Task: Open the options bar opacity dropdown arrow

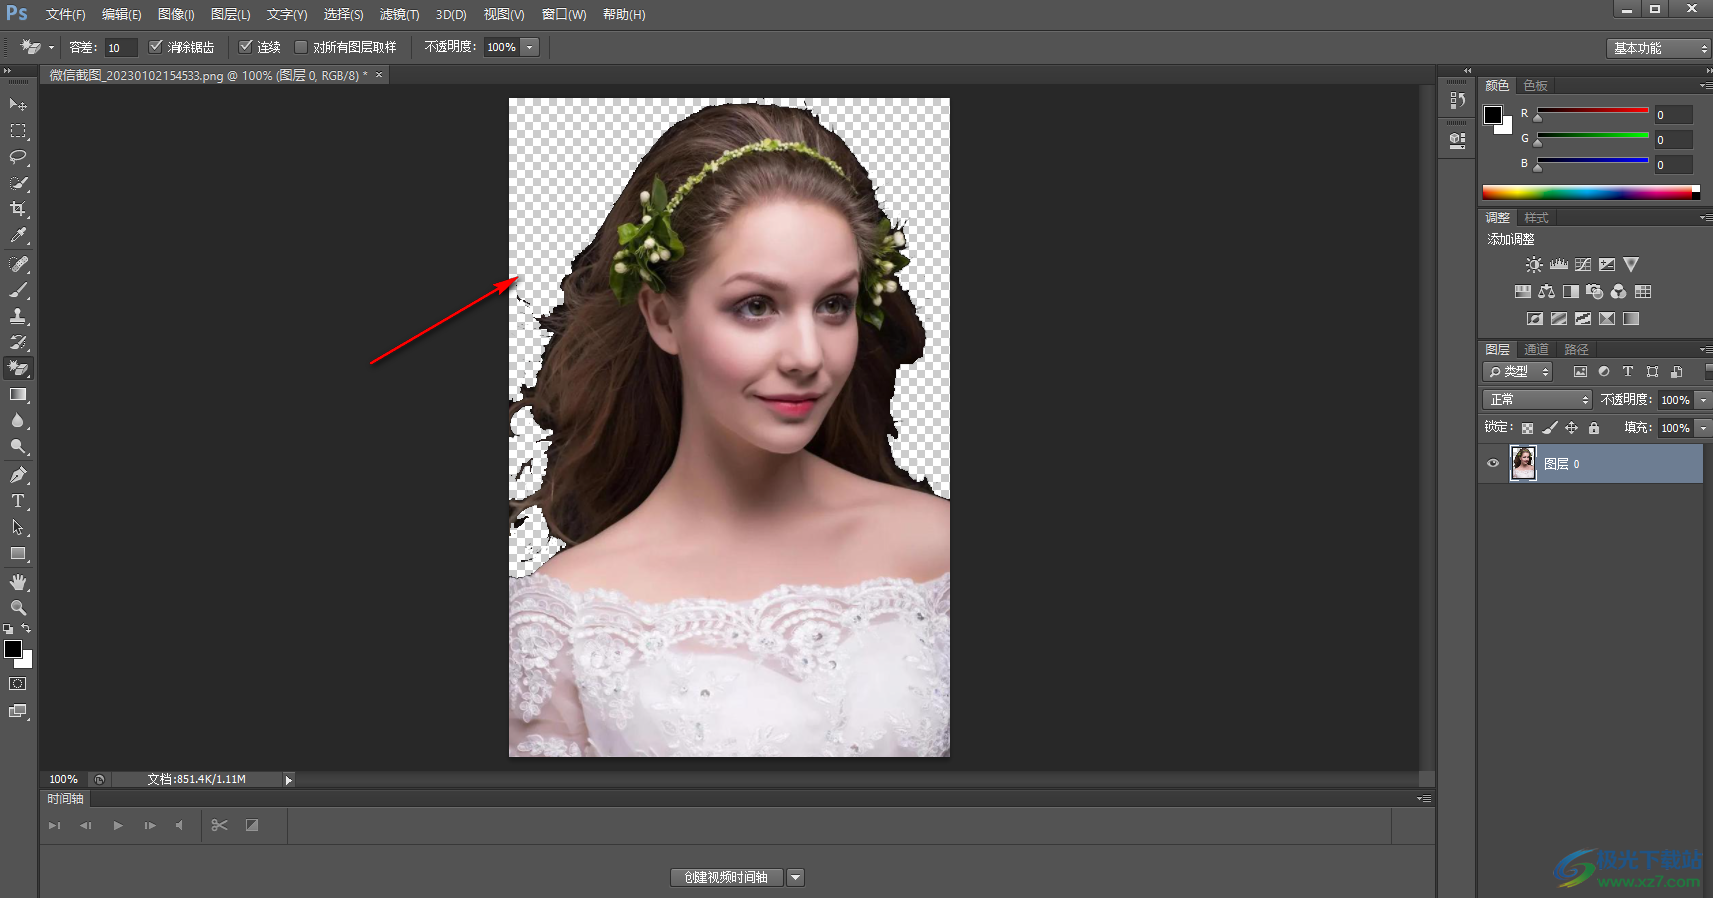Action: point(530,47)
